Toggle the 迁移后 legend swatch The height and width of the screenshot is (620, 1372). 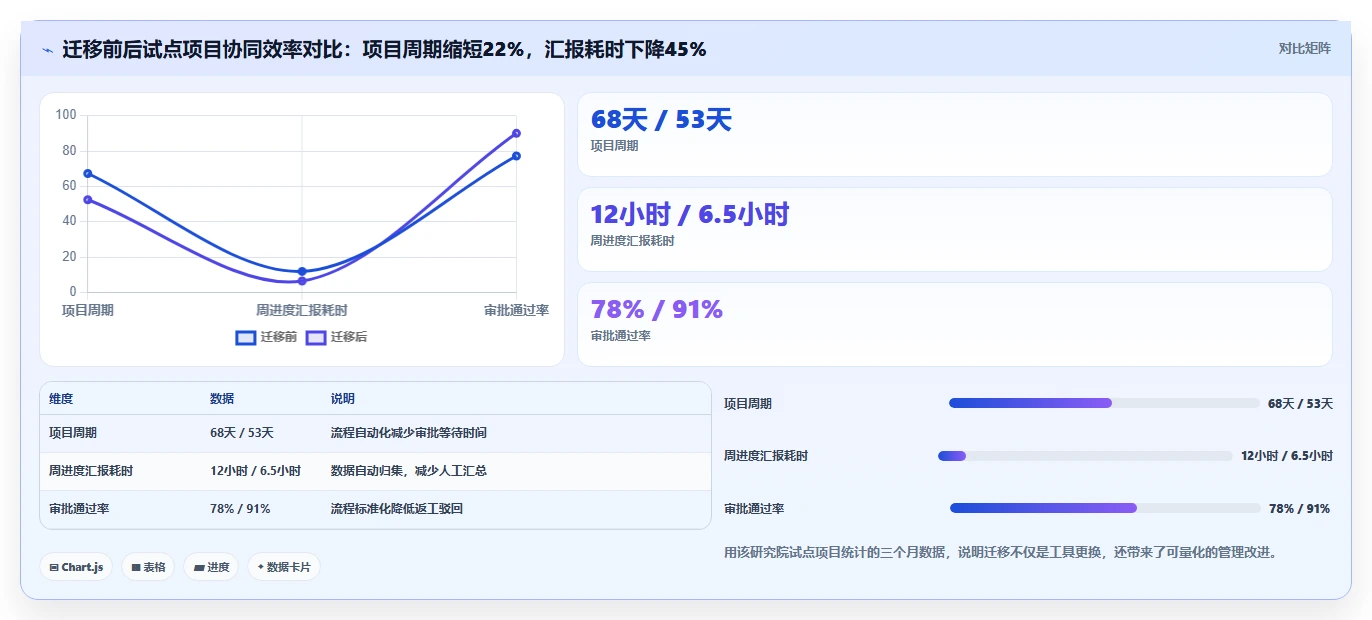[316, 337]
